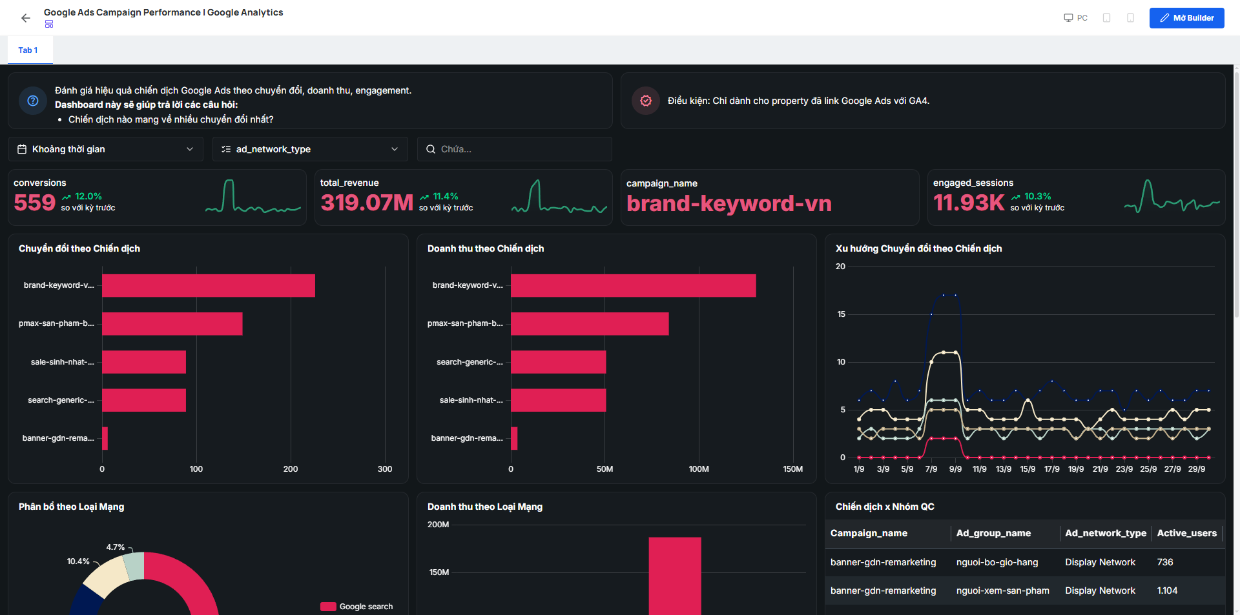Click the Mở Builder button
The height and width of the screenshot is (615, 1240).
coord(1187,18)
